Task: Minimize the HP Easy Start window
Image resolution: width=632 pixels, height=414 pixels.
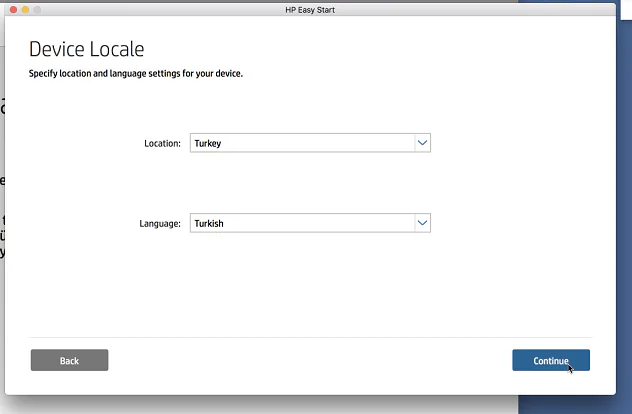Action: (x=26, y=9)
